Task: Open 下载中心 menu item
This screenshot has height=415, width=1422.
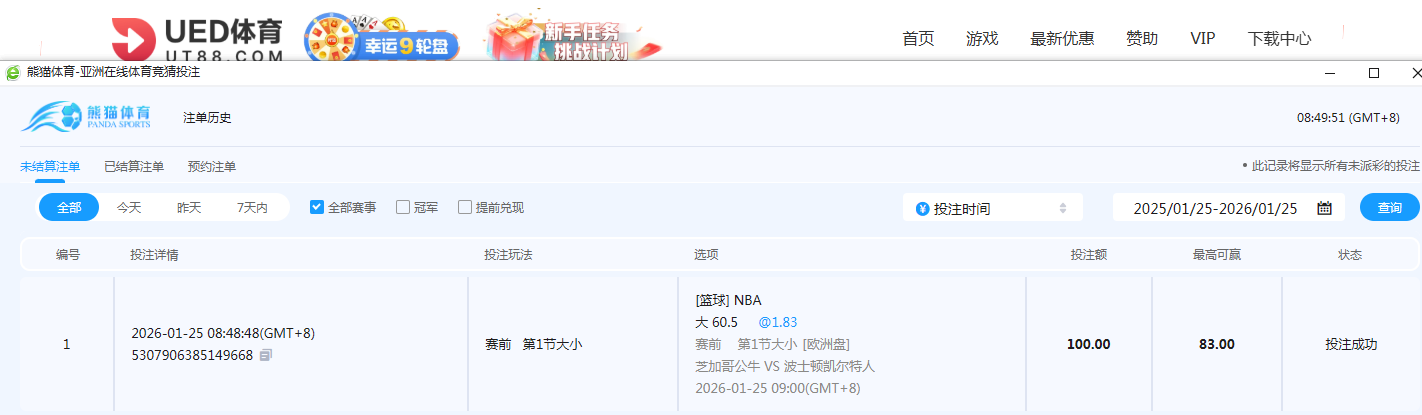Action: [x=1279, y=39]
